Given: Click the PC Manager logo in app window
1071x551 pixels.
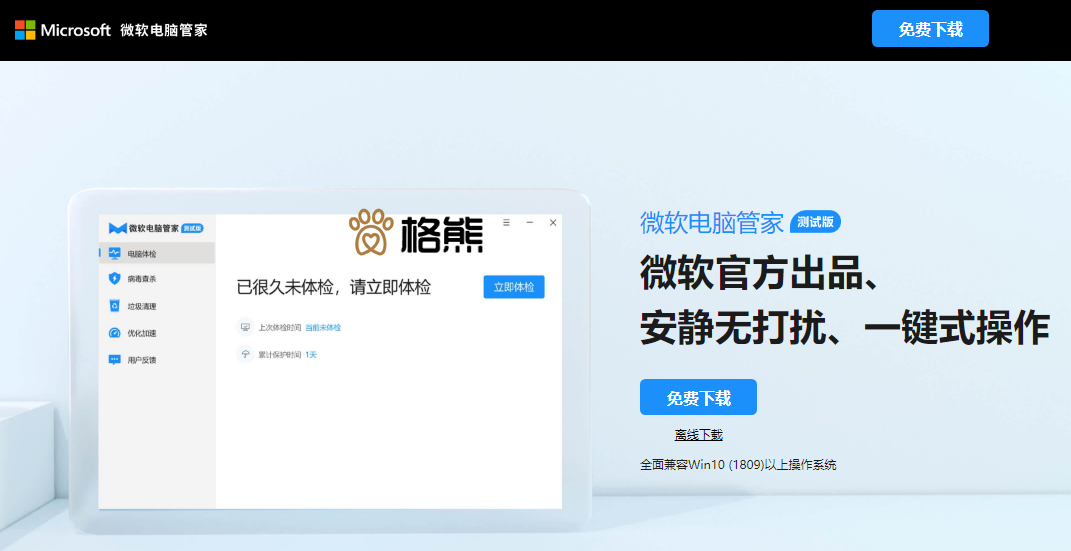Looking at the screenshot, I should (x=117, y=228).
